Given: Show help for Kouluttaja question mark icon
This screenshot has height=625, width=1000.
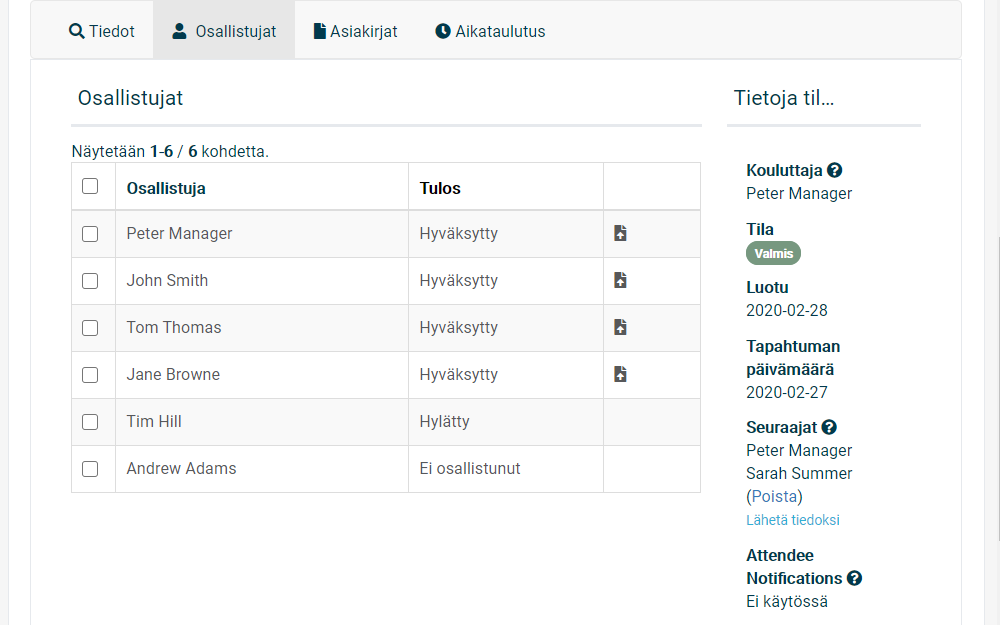Looking at the screenshot, I should 834,170.
